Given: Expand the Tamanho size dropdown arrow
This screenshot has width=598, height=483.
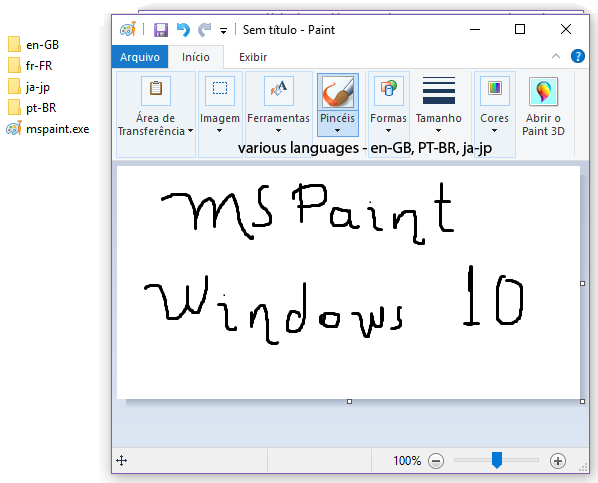Looking at the screenshot, I should 439,131.
